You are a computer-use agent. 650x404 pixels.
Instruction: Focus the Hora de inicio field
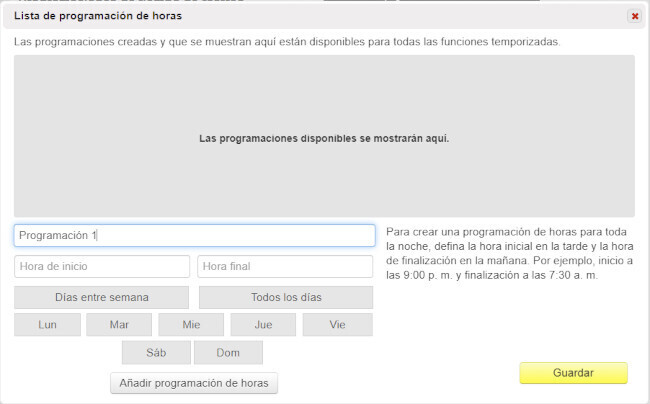[101, 266]
